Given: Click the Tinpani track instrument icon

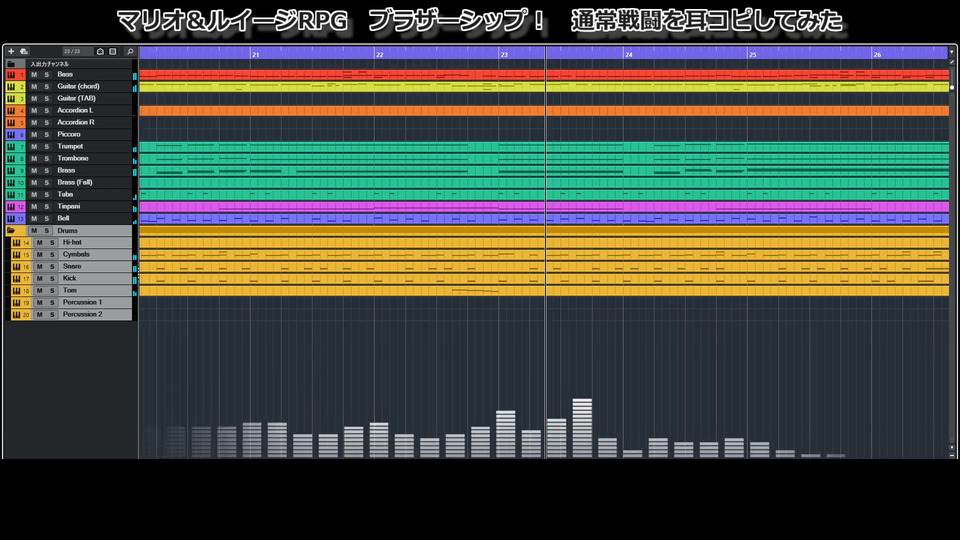Looking at the screenshot, I should click(x=11, y=206).
